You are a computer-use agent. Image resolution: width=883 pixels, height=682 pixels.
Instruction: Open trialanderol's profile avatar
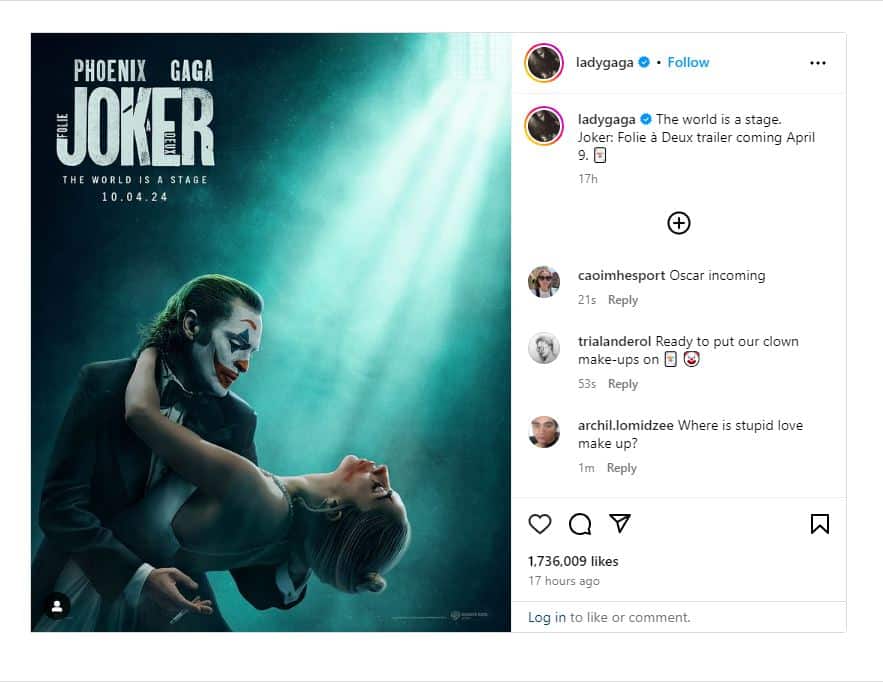coord(544,348)
